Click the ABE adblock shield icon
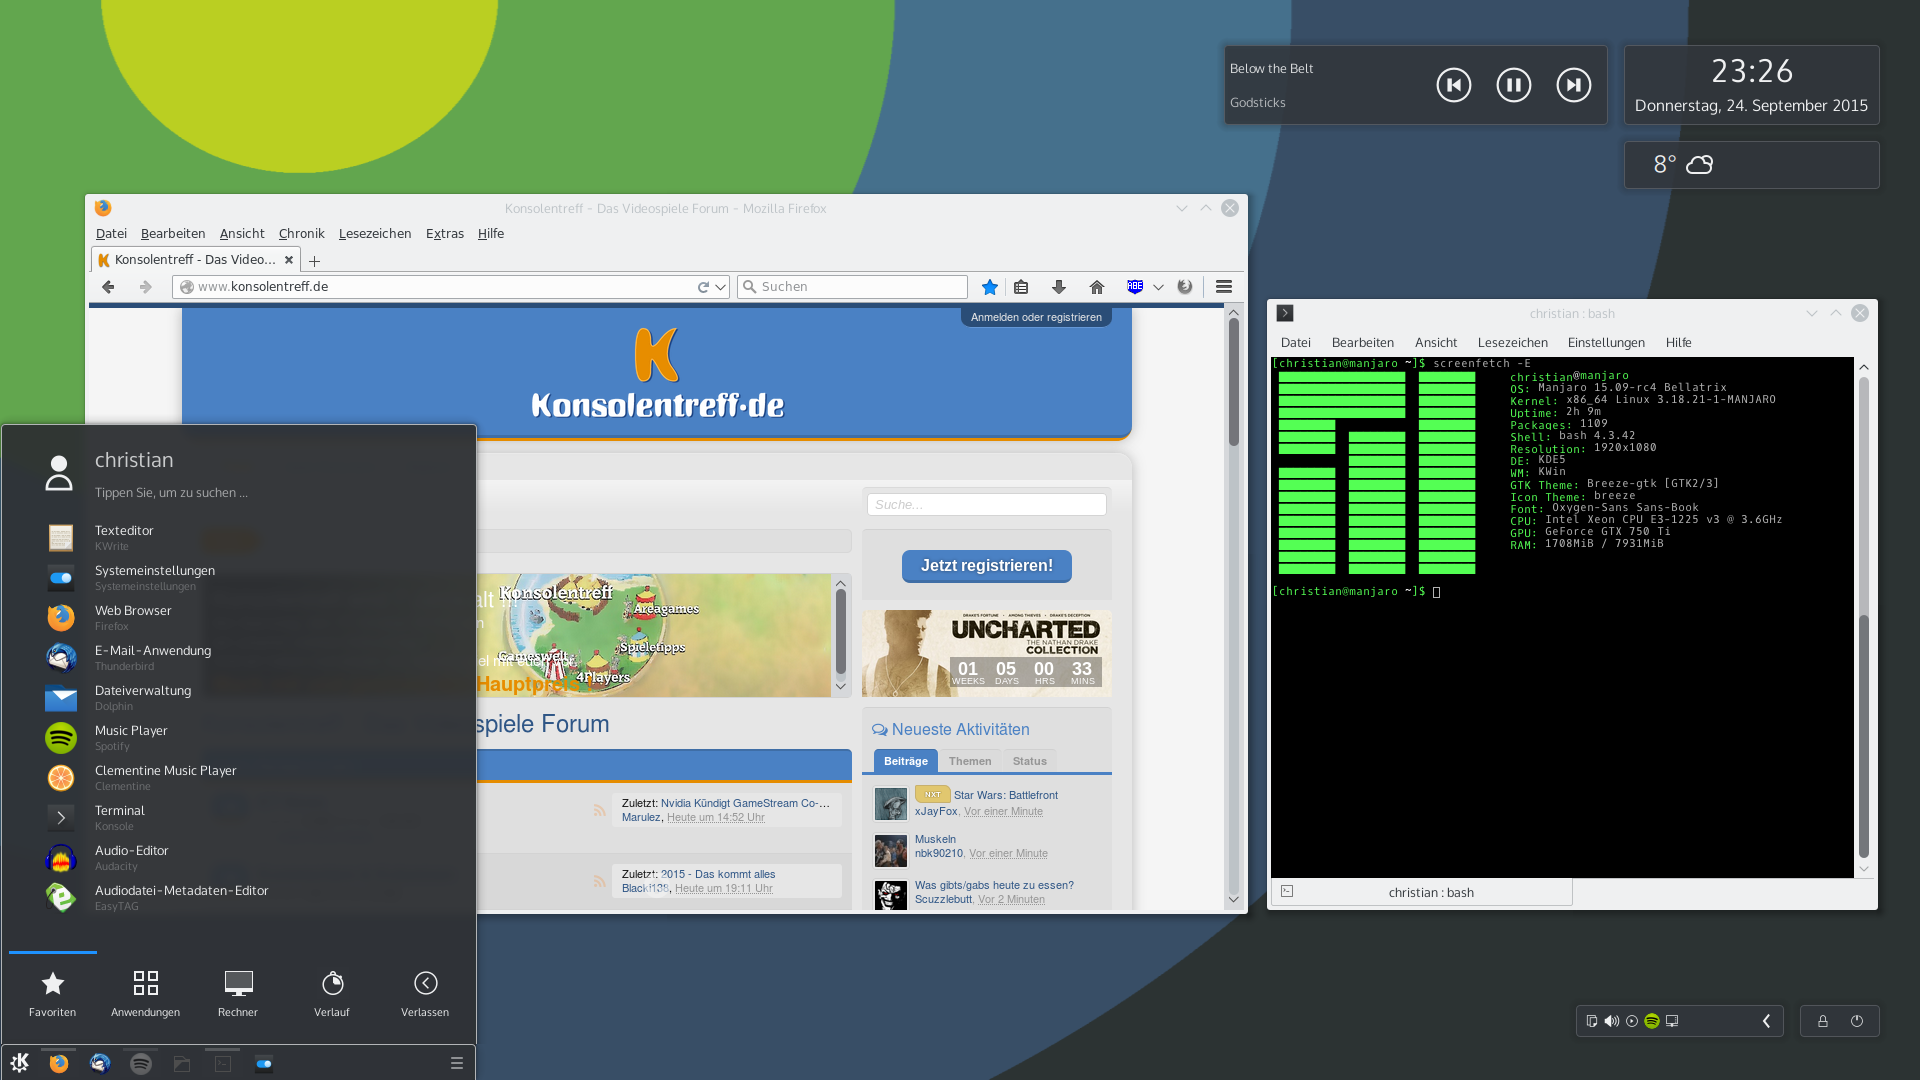Image resolution: width=1920 pixels, height=1080 pixels. pyautogui.click(x=1135, y=287)
